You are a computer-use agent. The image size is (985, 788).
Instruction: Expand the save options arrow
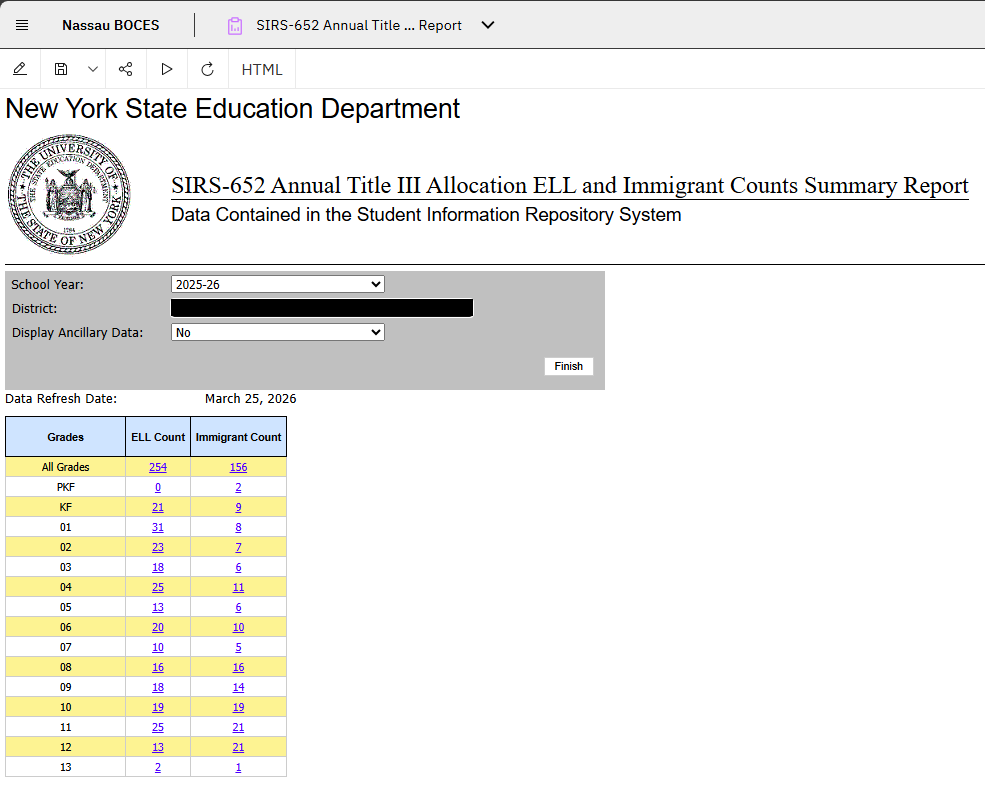click(93, 69)
